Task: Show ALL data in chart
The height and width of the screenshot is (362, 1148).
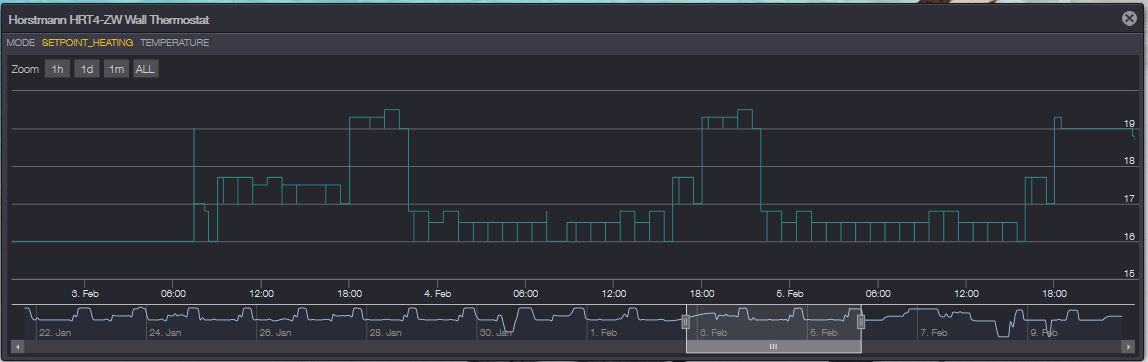Action: [x=145, y=70]
